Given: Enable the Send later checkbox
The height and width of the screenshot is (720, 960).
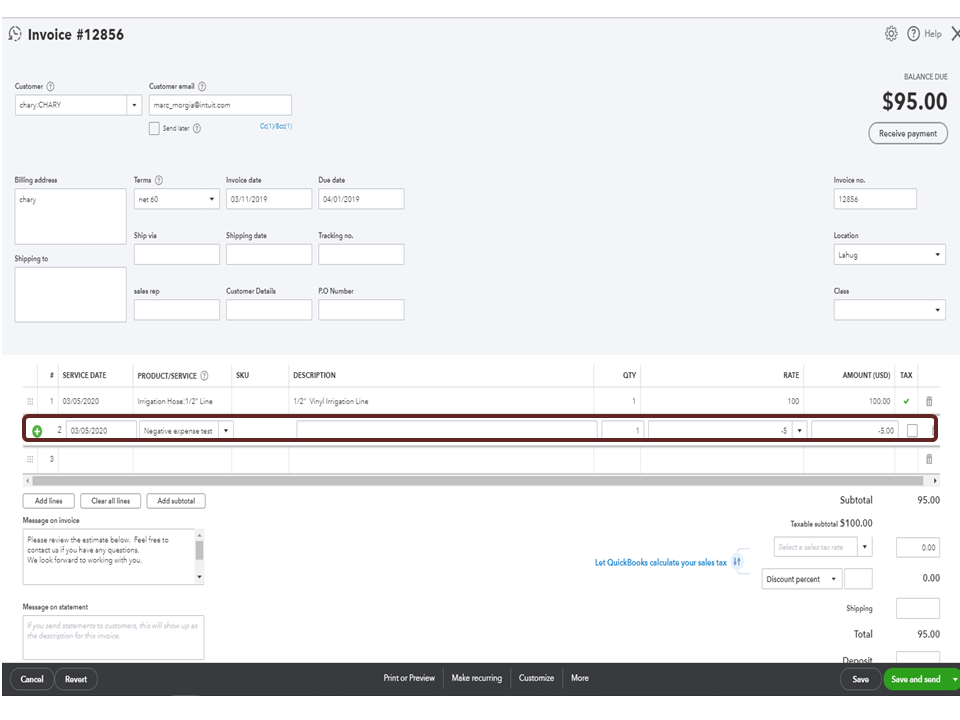Looking at the screenshot, I should (x=154, y=128).
